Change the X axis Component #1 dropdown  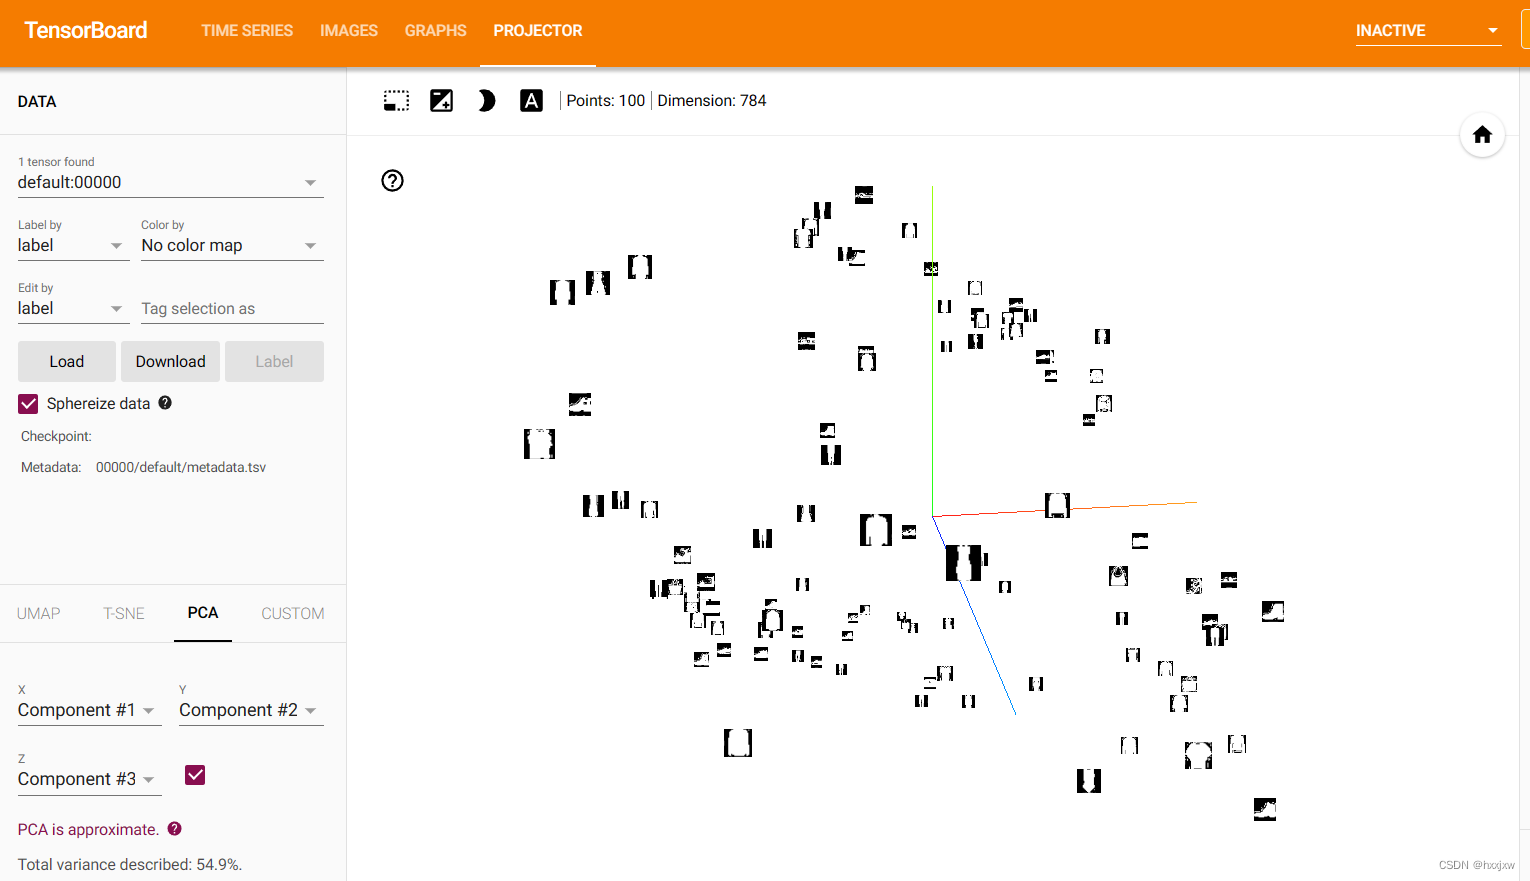89,710
